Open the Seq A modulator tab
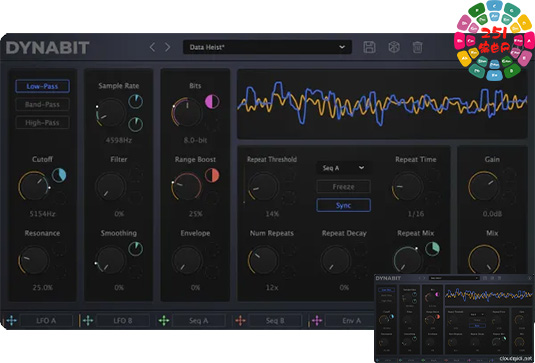 pyautogui.click(x=199, y=321)
